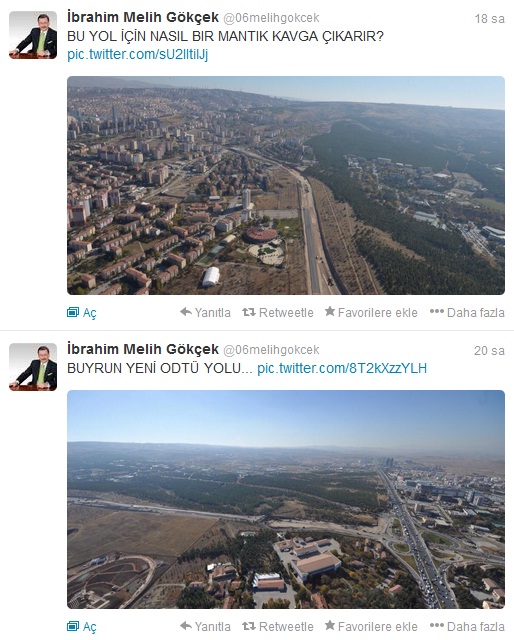The image size is (514, 640).
Task: Open the first tweet's Aç expand icon
Action: [x=73, y=313]
